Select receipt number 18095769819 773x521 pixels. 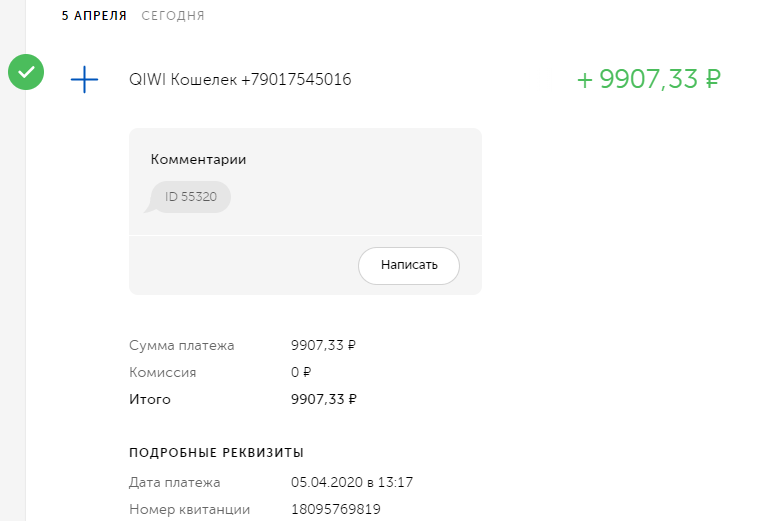(x=335, y=510)
